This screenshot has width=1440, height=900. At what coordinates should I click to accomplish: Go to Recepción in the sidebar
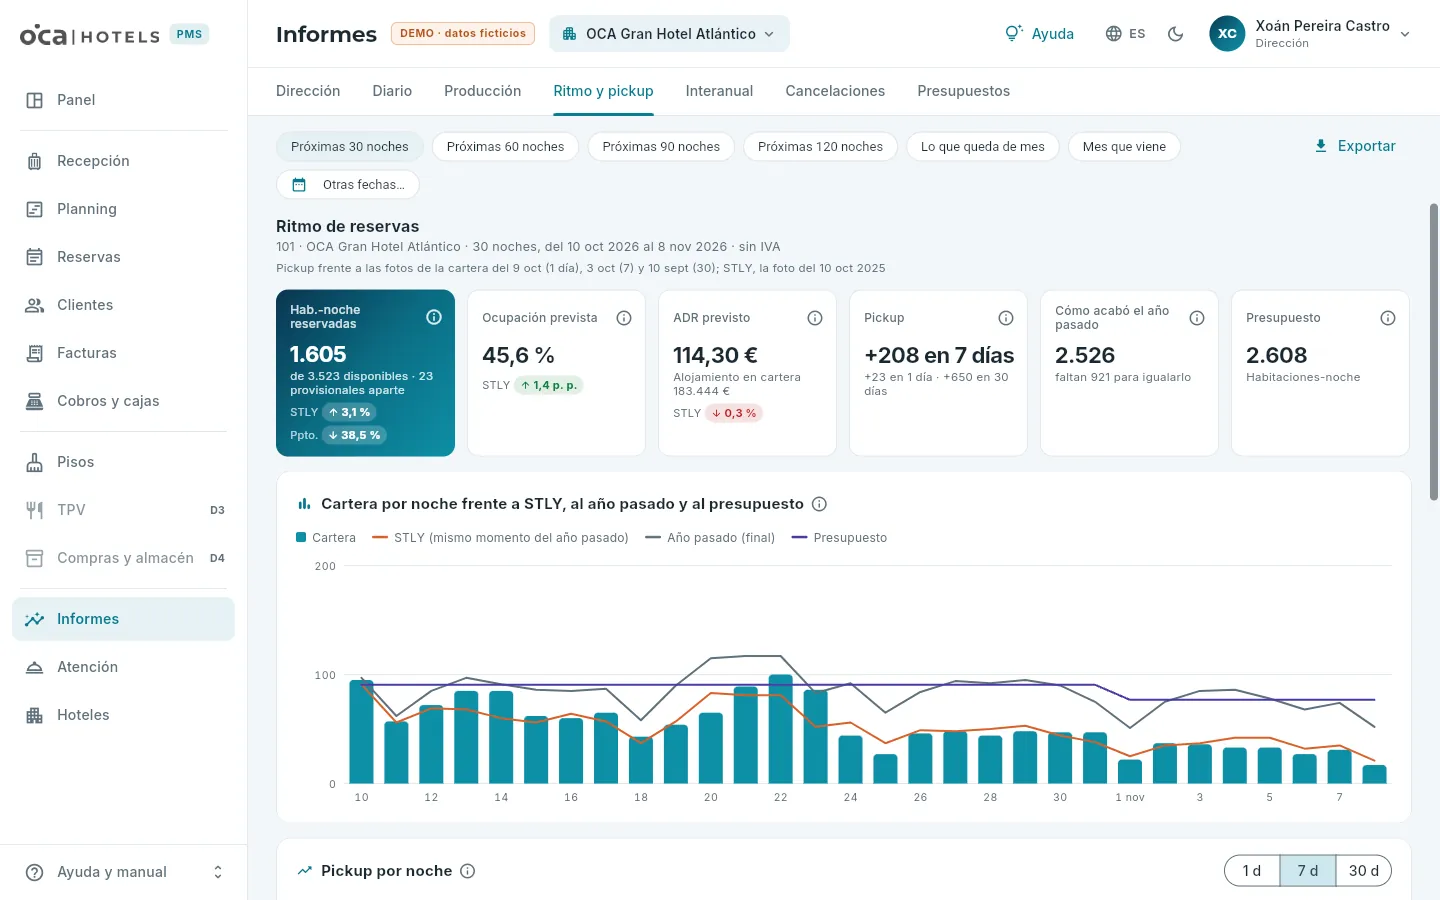coord(123,161)
